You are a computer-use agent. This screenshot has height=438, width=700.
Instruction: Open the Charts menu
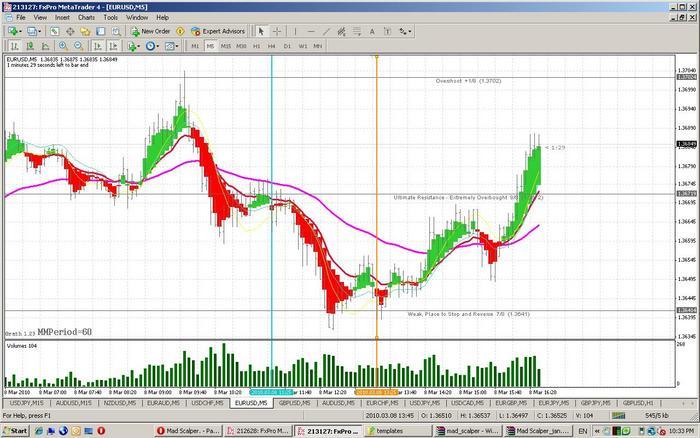click(x=86, y=17)
